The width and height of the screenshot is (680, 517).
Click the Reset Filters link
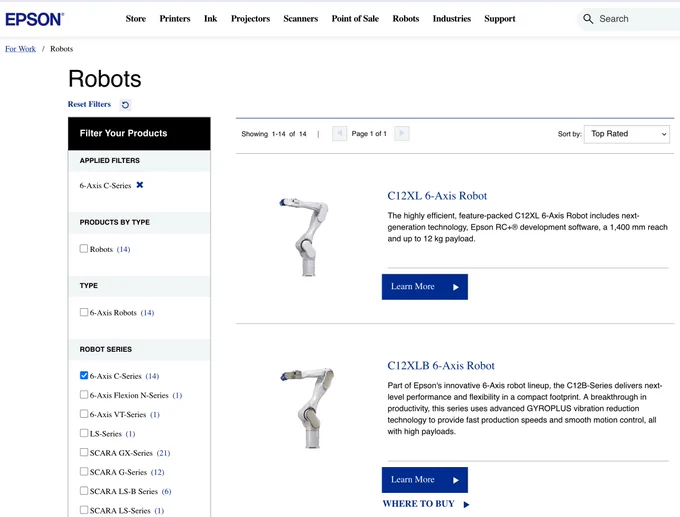pyautogui.click(x=89, y=104)
